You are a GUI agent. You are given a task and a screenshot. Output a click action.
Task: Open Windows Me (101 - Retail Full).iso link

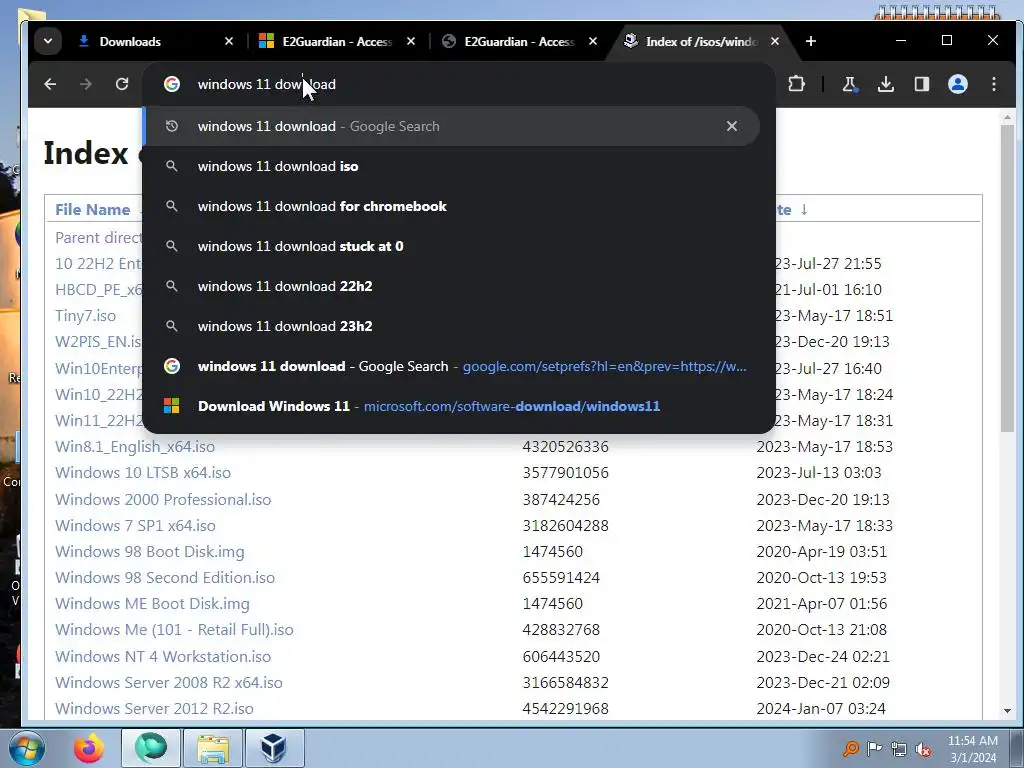pos(174,630)
